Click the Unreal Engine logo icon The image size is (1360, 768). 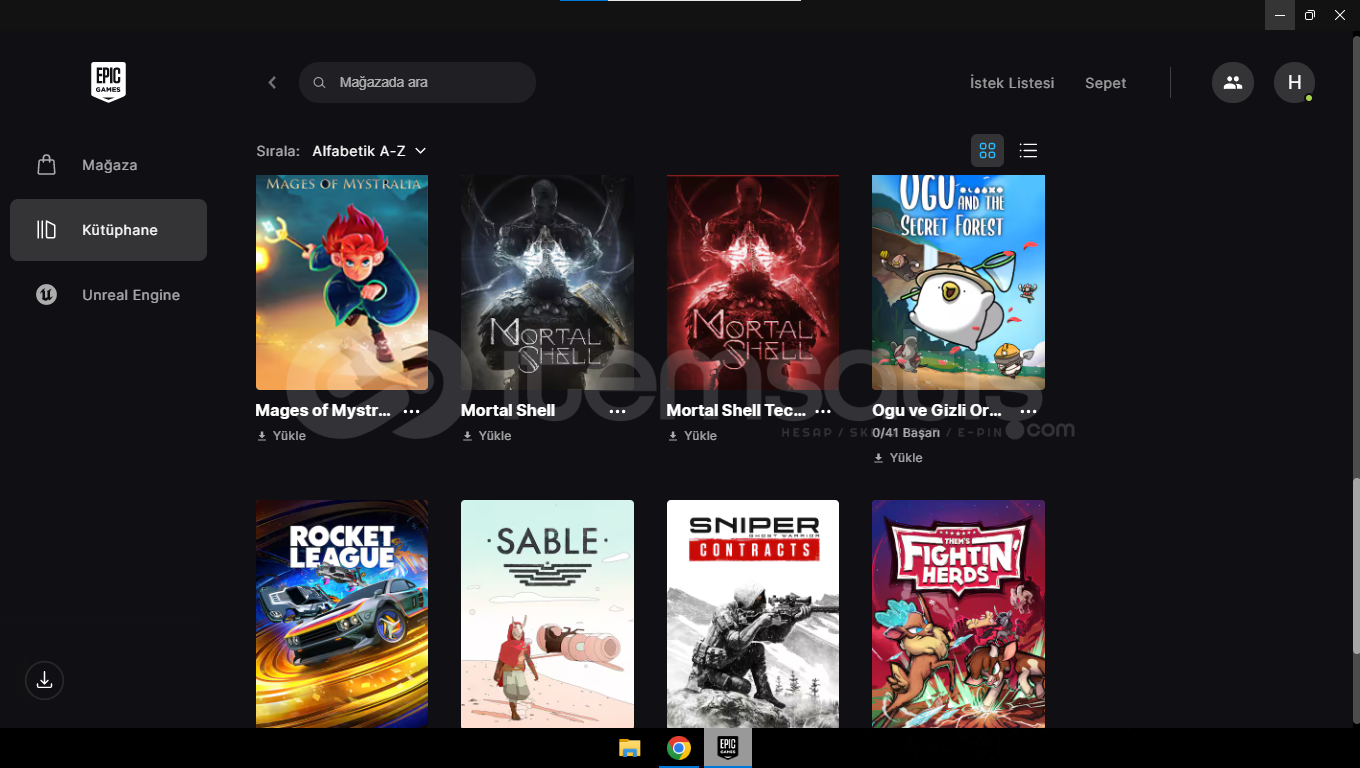46,295
